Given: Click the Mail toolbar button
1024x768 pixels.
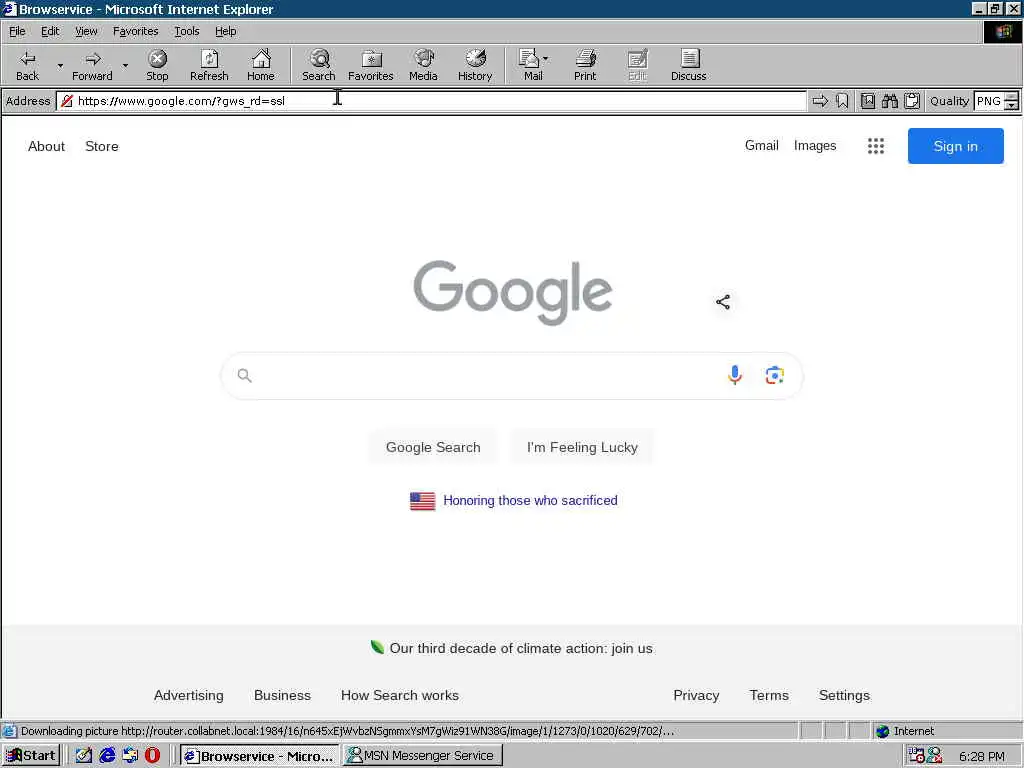Looking at the screenshot, I should pos(530,65).
